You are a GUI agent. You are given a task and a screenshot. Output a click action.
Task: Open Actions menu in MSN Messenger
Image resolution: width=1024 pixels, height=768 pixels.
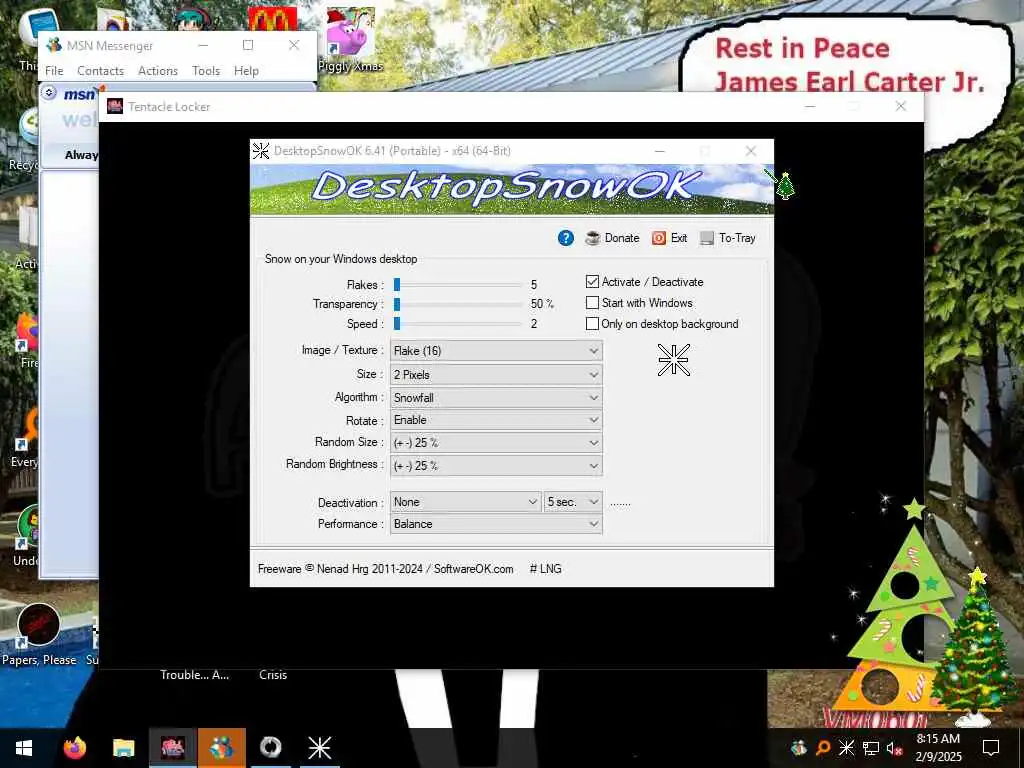pos(157,71)
